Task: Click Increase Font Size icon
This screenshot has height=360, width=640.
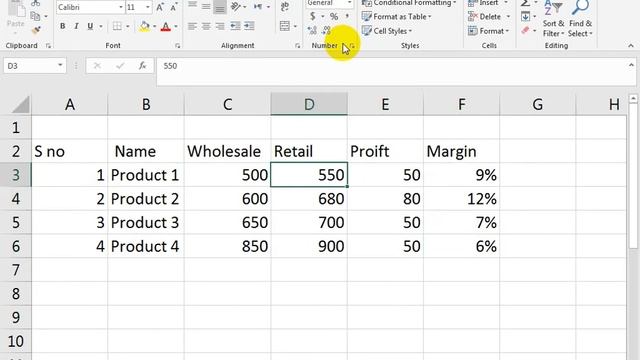Action: [160, 7]
